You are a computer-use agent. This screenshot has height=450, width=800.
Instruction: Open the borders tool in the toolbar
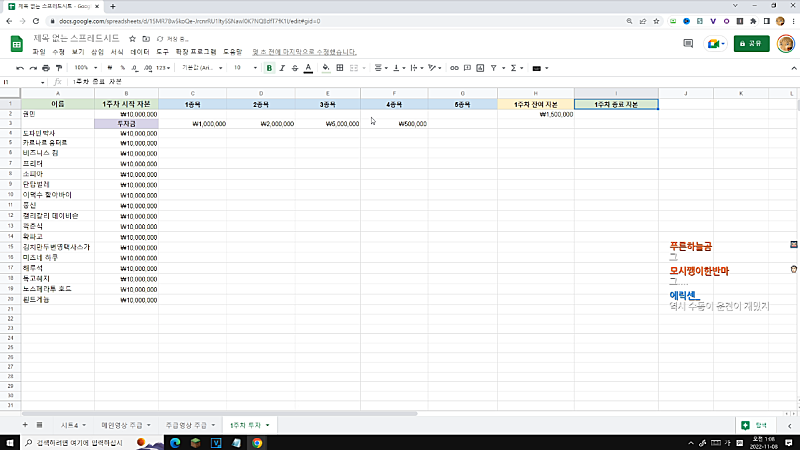pyautogui.click(x=341, y=68)
